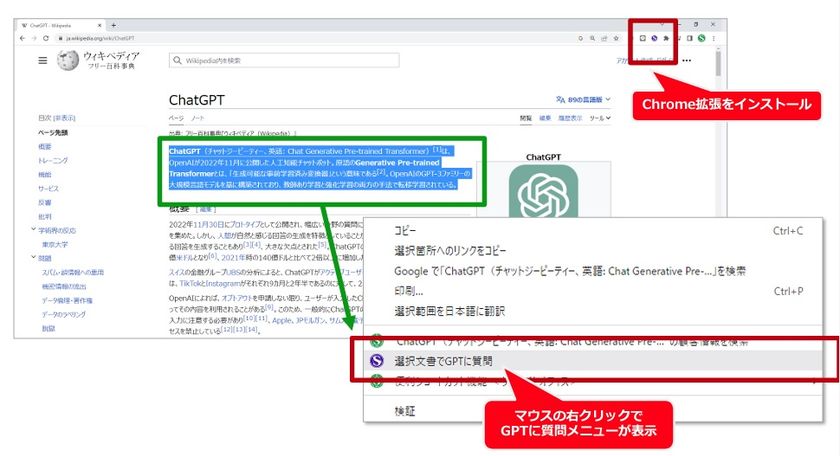
Task: Go to the 反響 section in the sidebar
Action: [44, 202]
